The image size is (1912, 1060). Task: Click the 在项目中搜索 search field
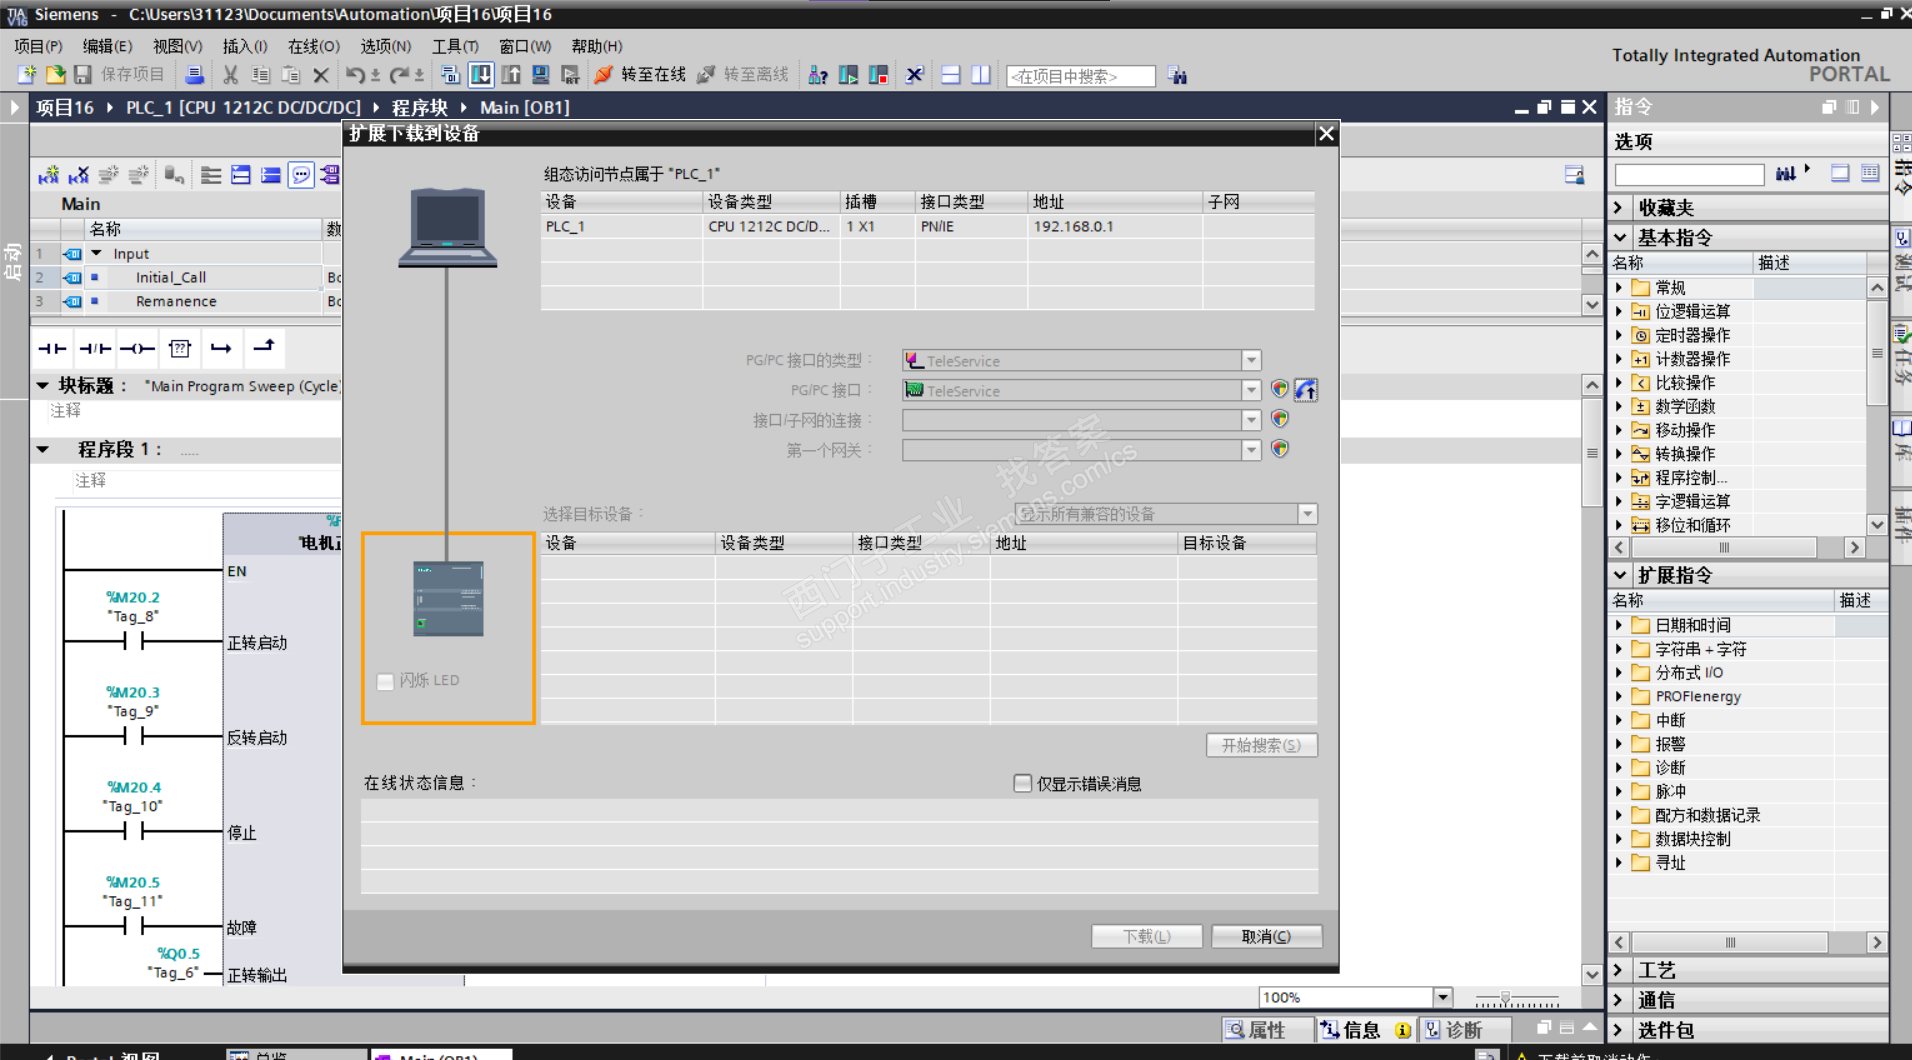(x=1080, y=76)
